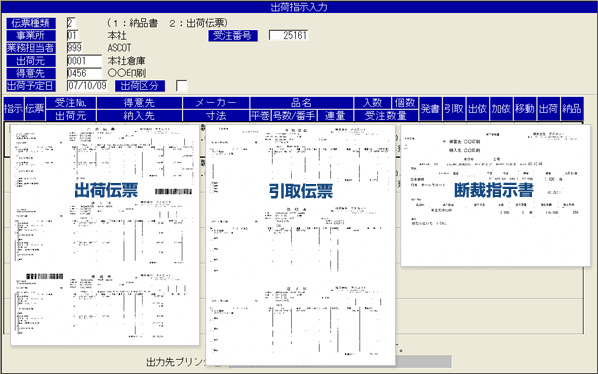Viewport: 598px width, 374px height.
Task: Click the 連量 column header
Action: tap(335, 116)
